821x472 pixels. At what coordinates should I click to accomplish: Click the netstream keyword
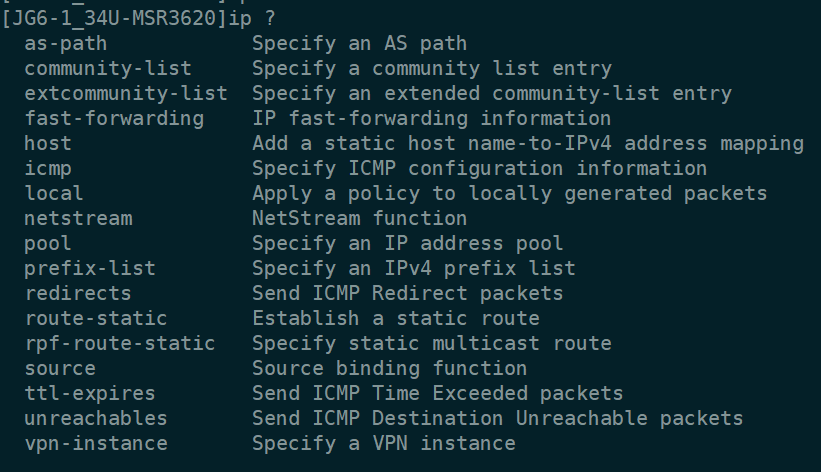point(78,218)
